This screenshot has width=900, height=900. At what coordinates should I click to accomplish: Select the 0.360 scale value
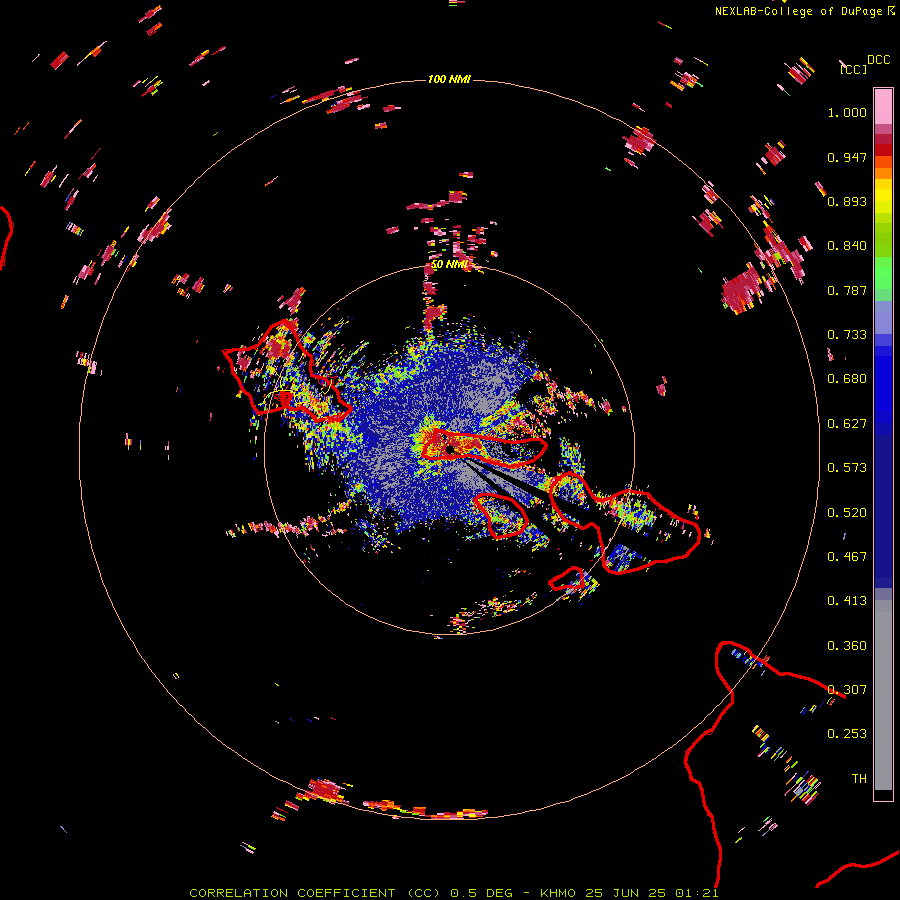(847, 646)
